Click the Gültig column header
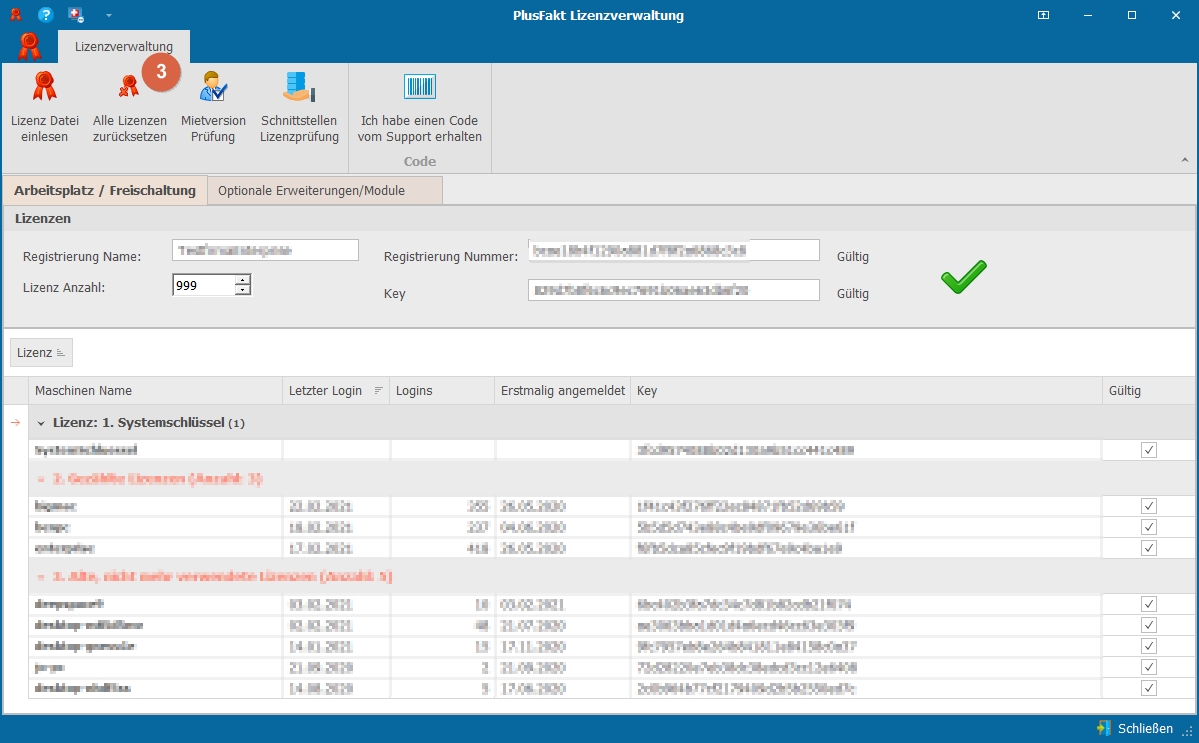This screenshot has height=743, width=1199. pyautogui.click(x=1149, y=391)
